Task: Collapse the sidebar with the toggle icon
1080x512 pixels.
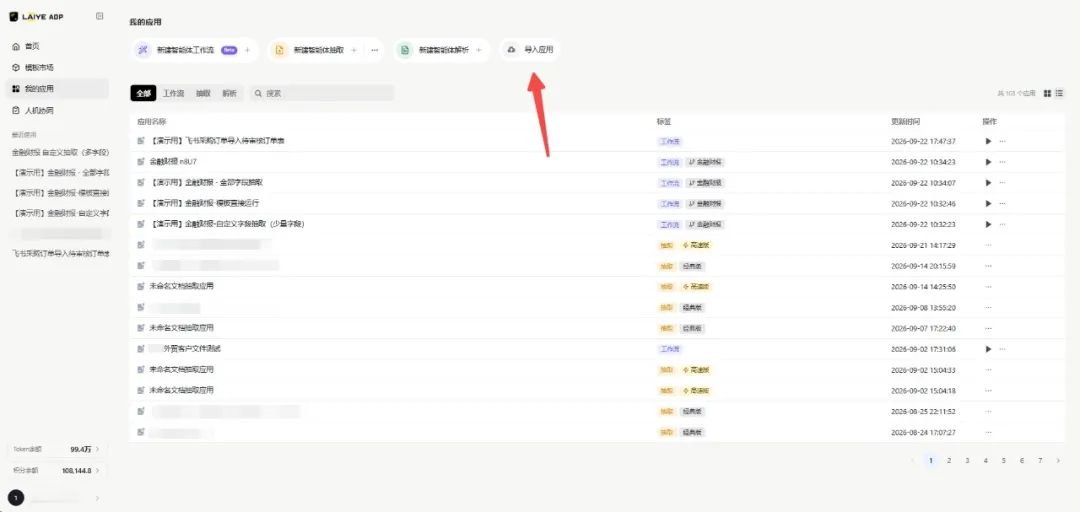Action: (x=100, y=16)
